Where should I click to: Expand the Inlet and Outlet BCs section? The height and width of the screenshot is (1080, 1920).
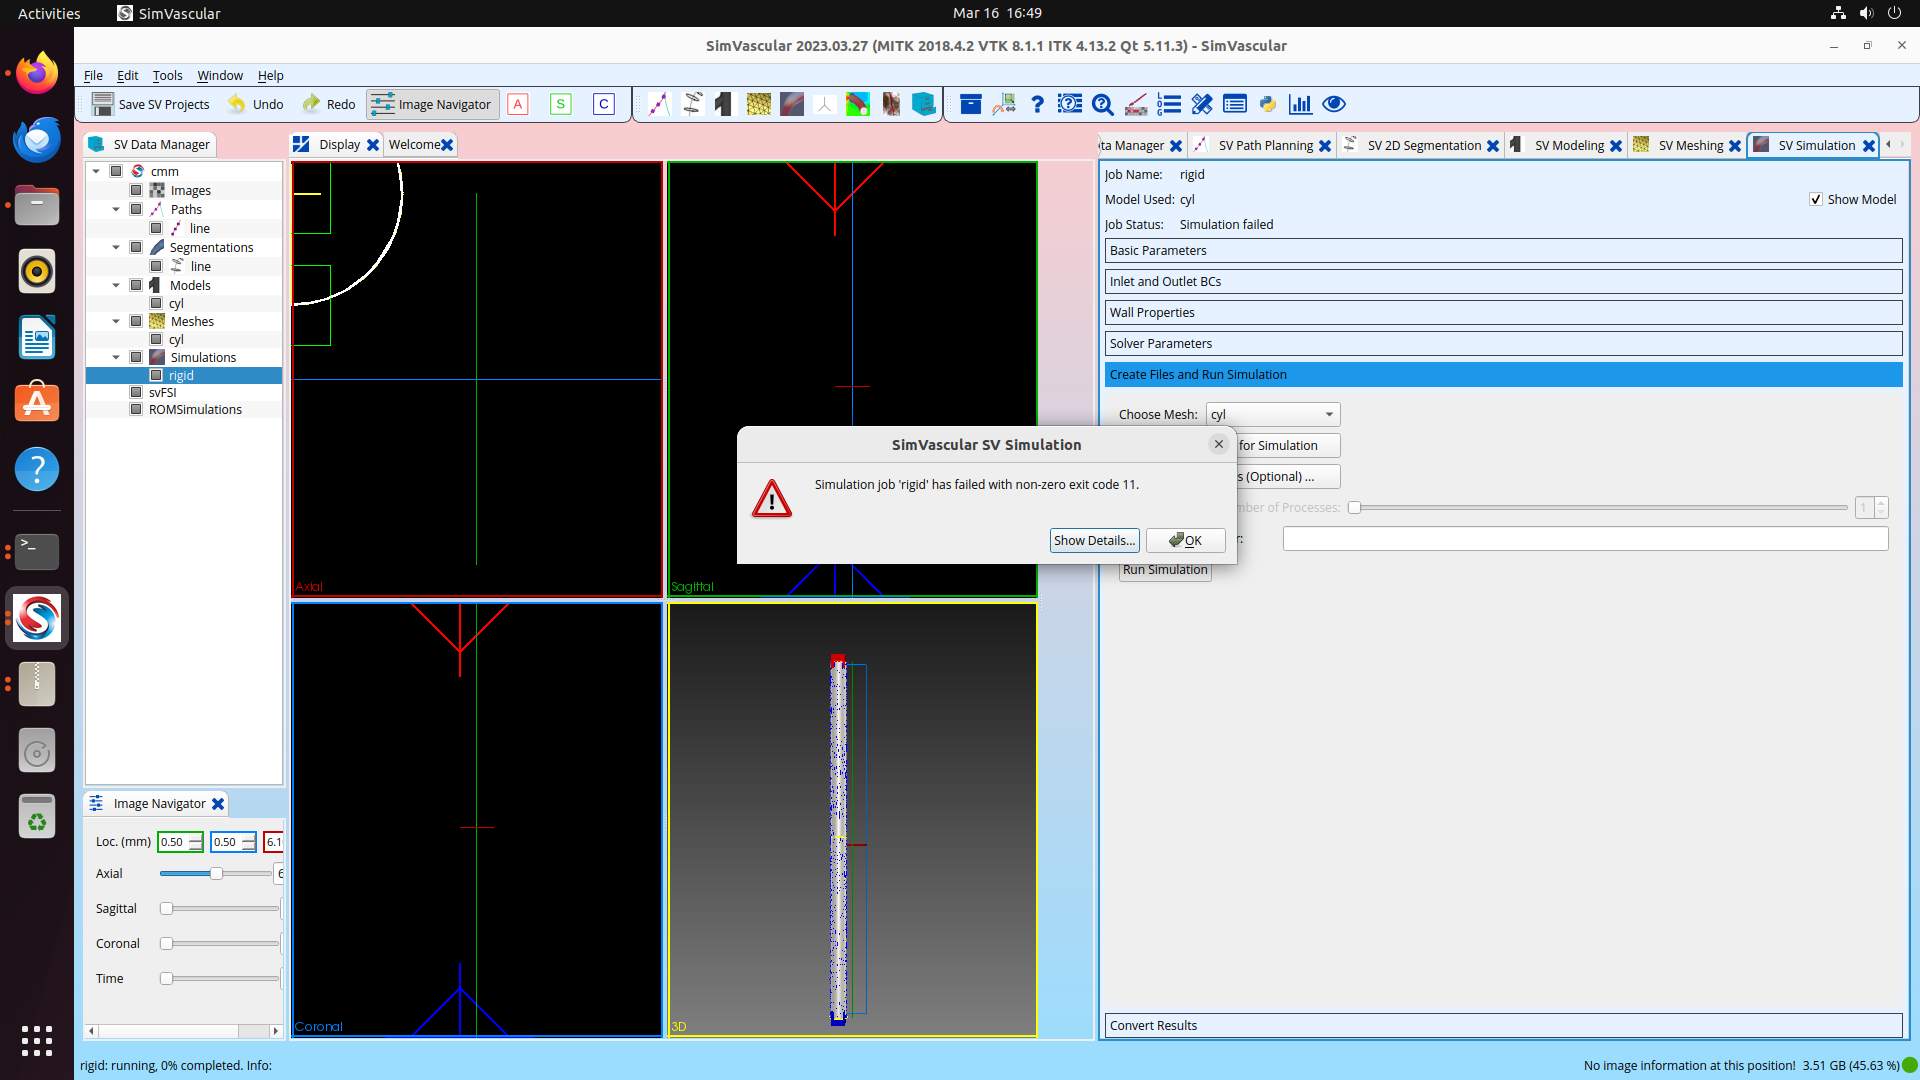pyautogui.click(x=1503, y=281)
